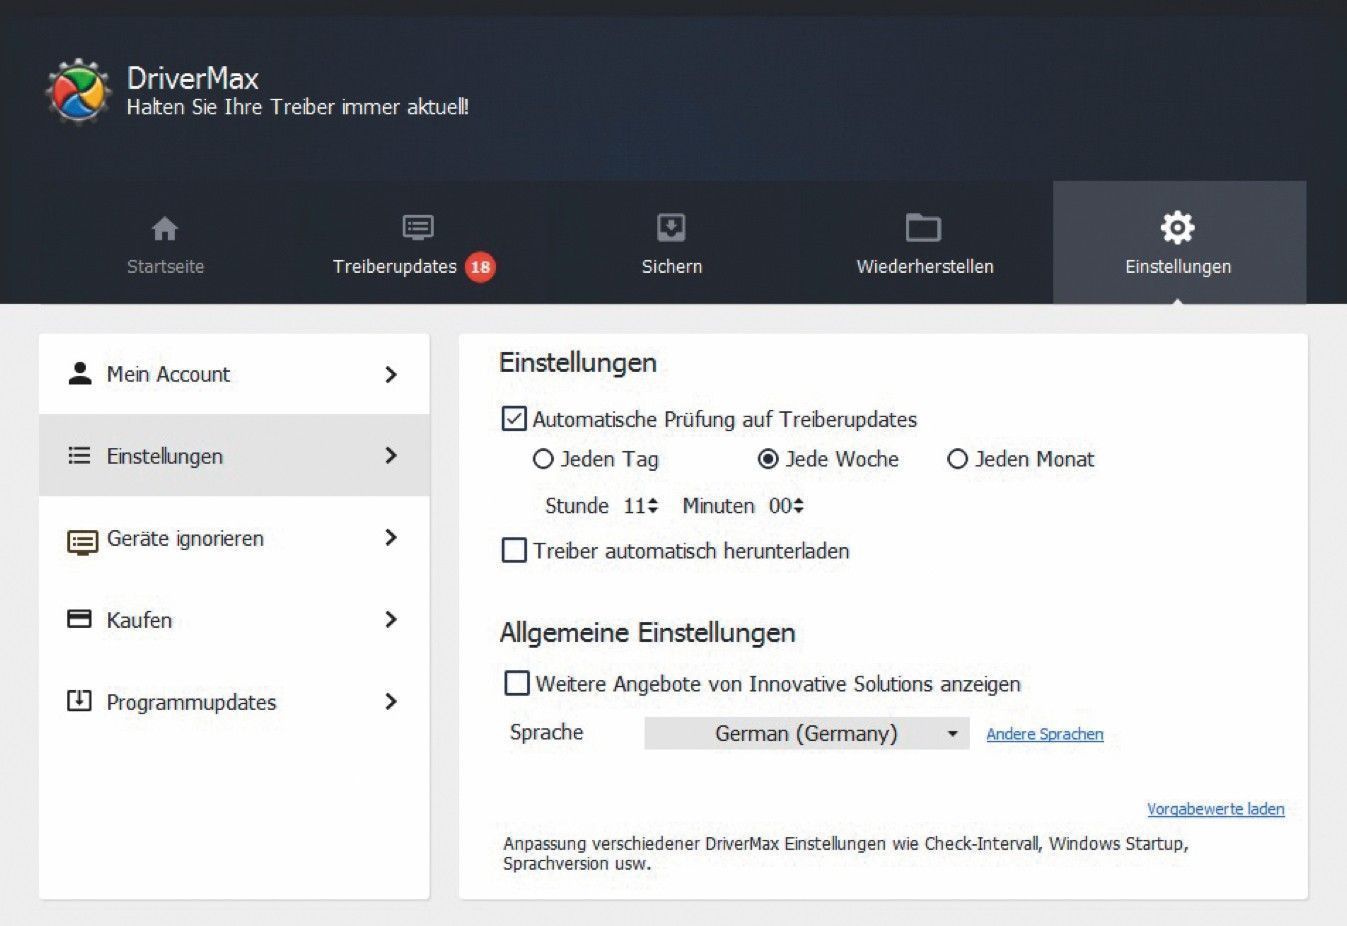Expand Programmupdates with its chevron arrow
1347x926 pixels.
tap(391, 702)
